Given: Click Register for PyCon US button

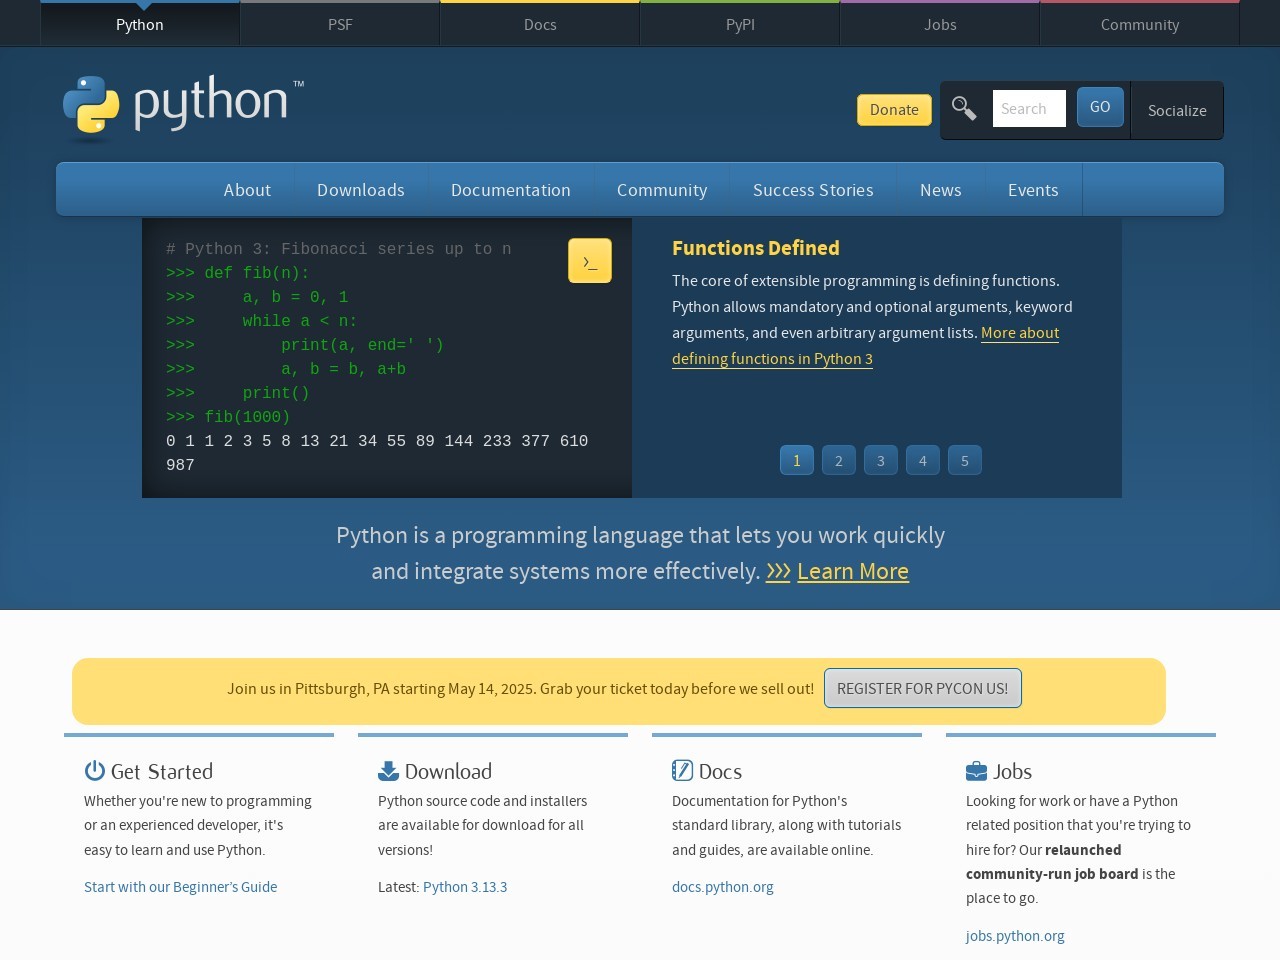Looking at the screenshot, I should (923, 688).
